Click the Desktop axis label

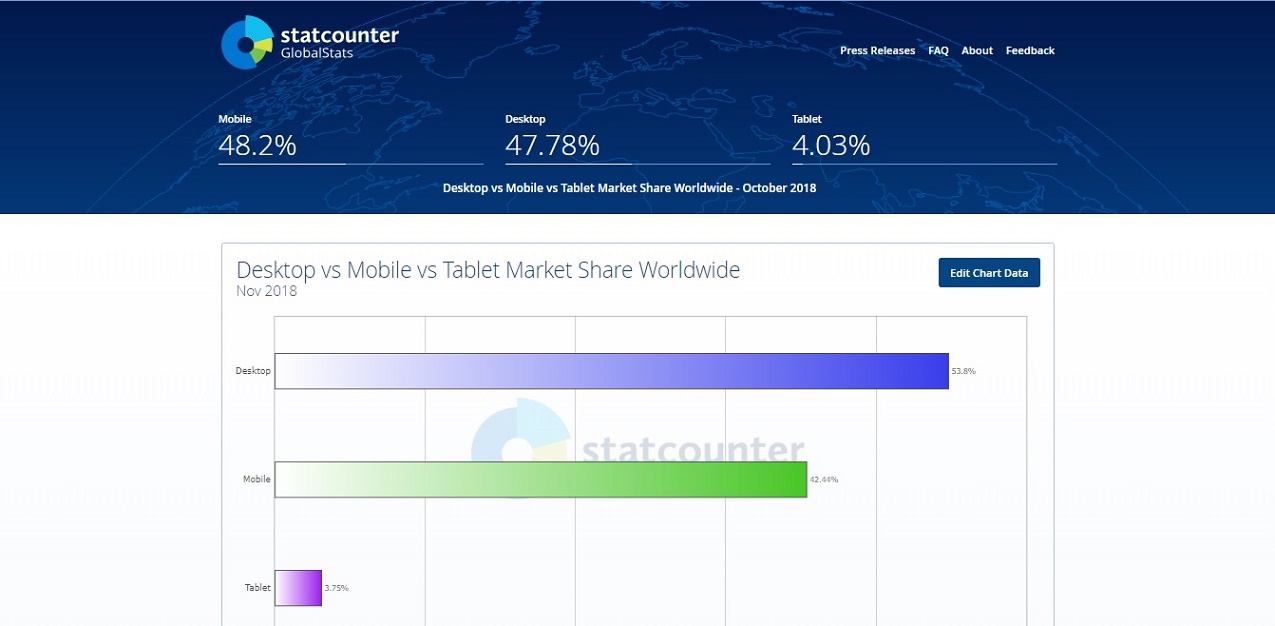tap(253, 371)
